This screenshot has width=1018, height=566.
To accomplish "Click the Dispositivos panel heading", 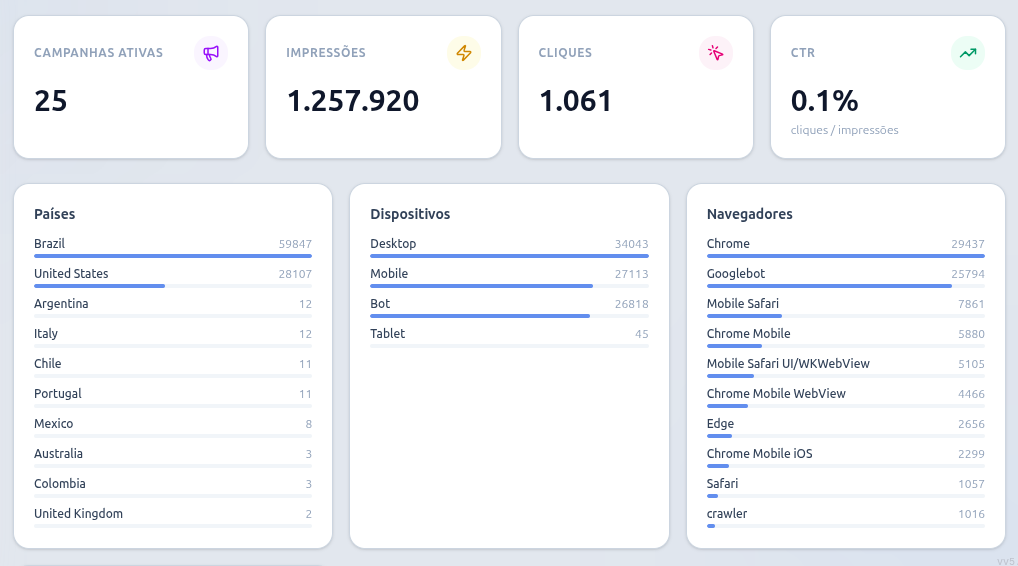I will [410, 214].
